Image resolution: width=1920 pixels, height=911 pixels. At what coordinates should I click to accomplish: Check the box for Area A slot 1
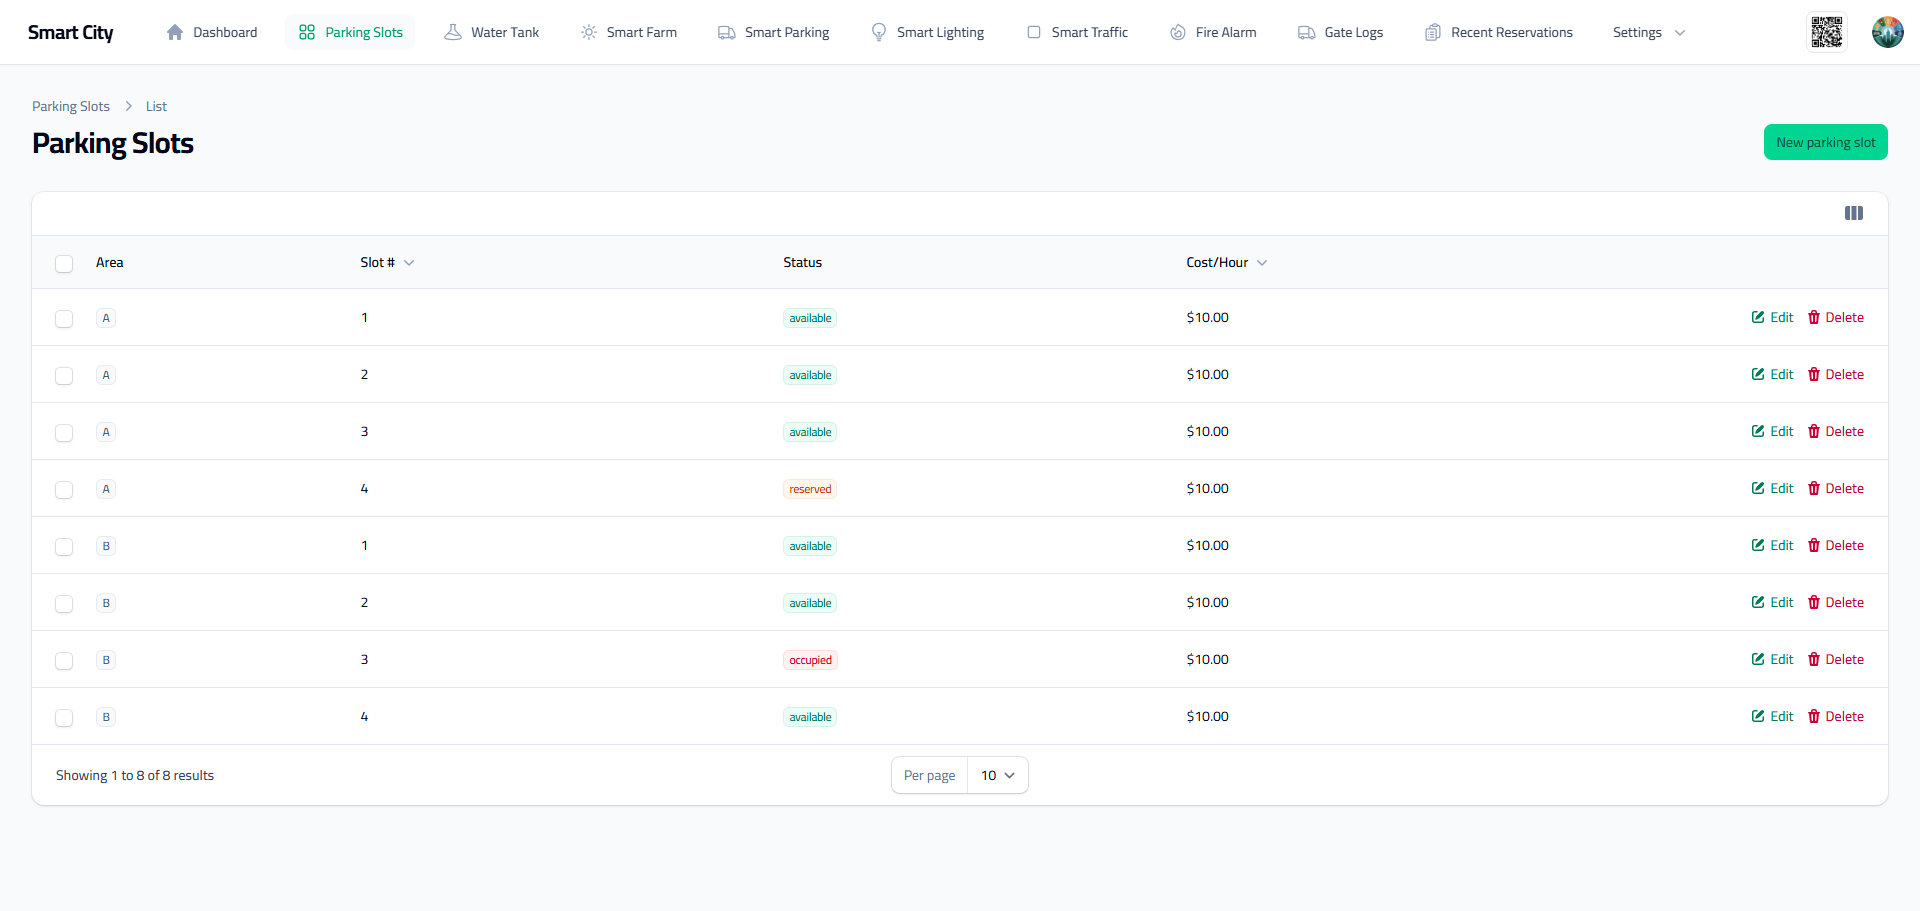pyautogui.click(x=64, y=318)
